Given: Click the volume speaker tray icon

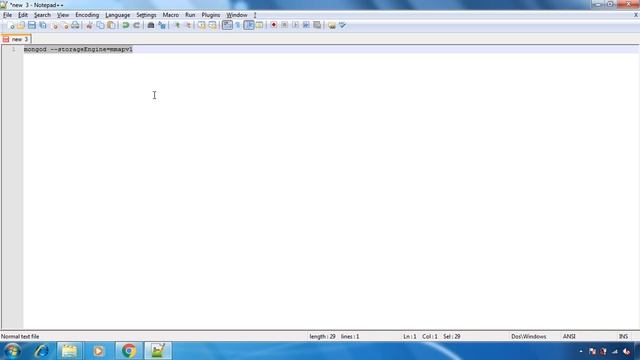Looking at the screenshot, I should click(x=627, y=351).
